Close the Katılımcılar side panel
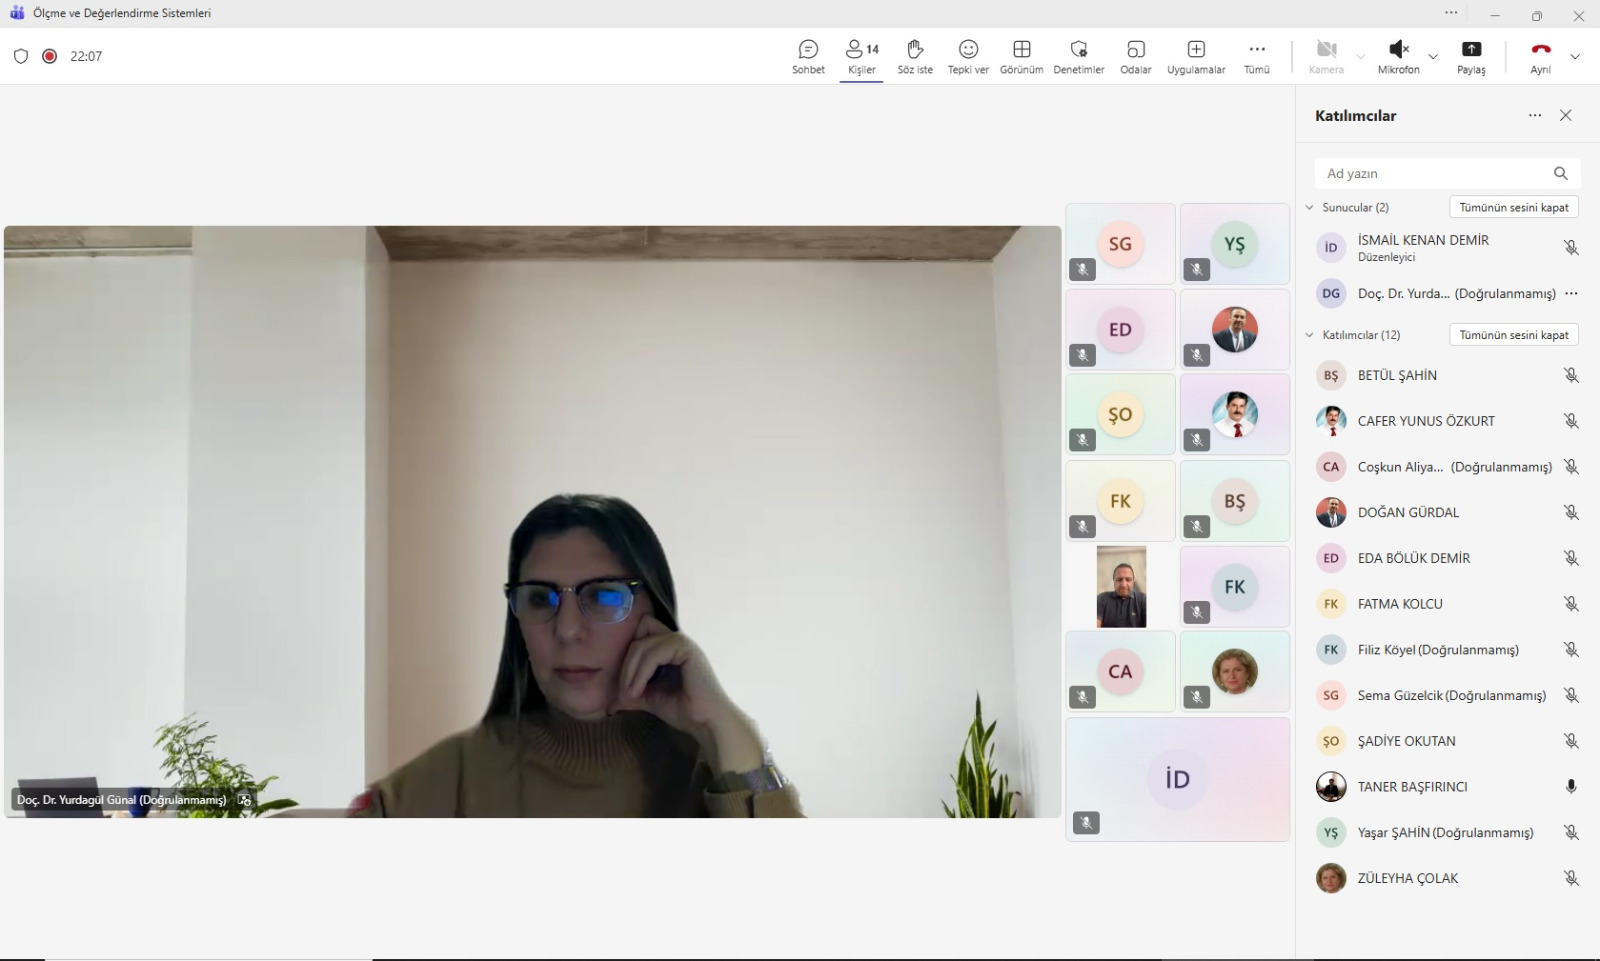Screen dimensions: 1600x961 tap(1566, 116)
